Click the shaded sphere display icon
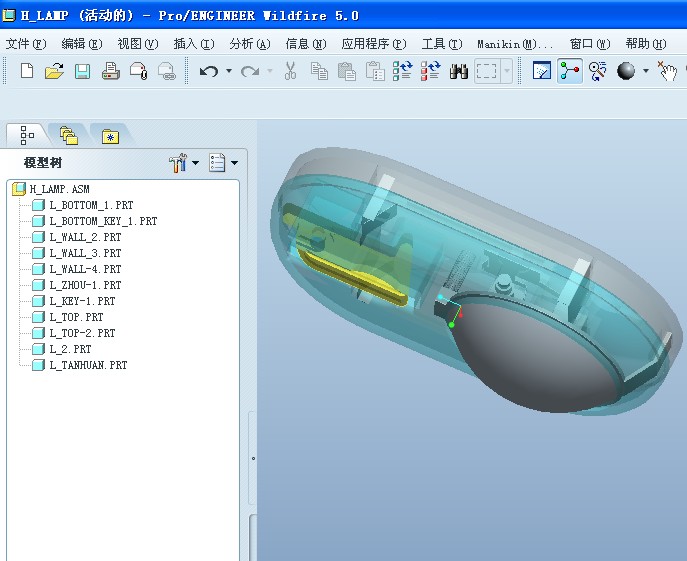 click(x=626, y=71)
